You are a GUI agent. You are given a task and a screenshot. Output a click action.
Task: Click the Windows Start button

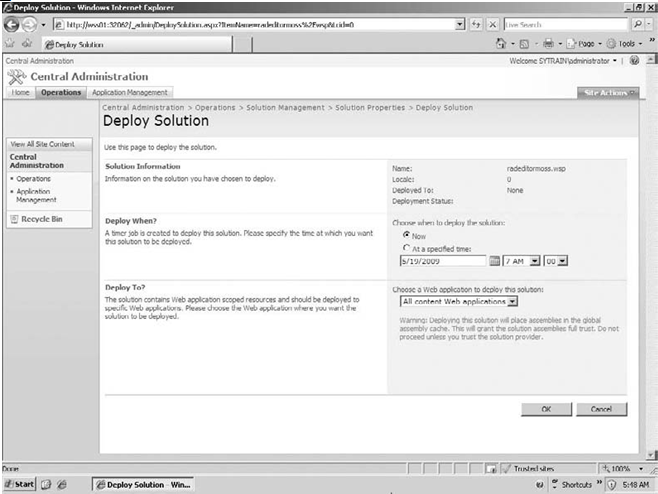click(19, 484)
